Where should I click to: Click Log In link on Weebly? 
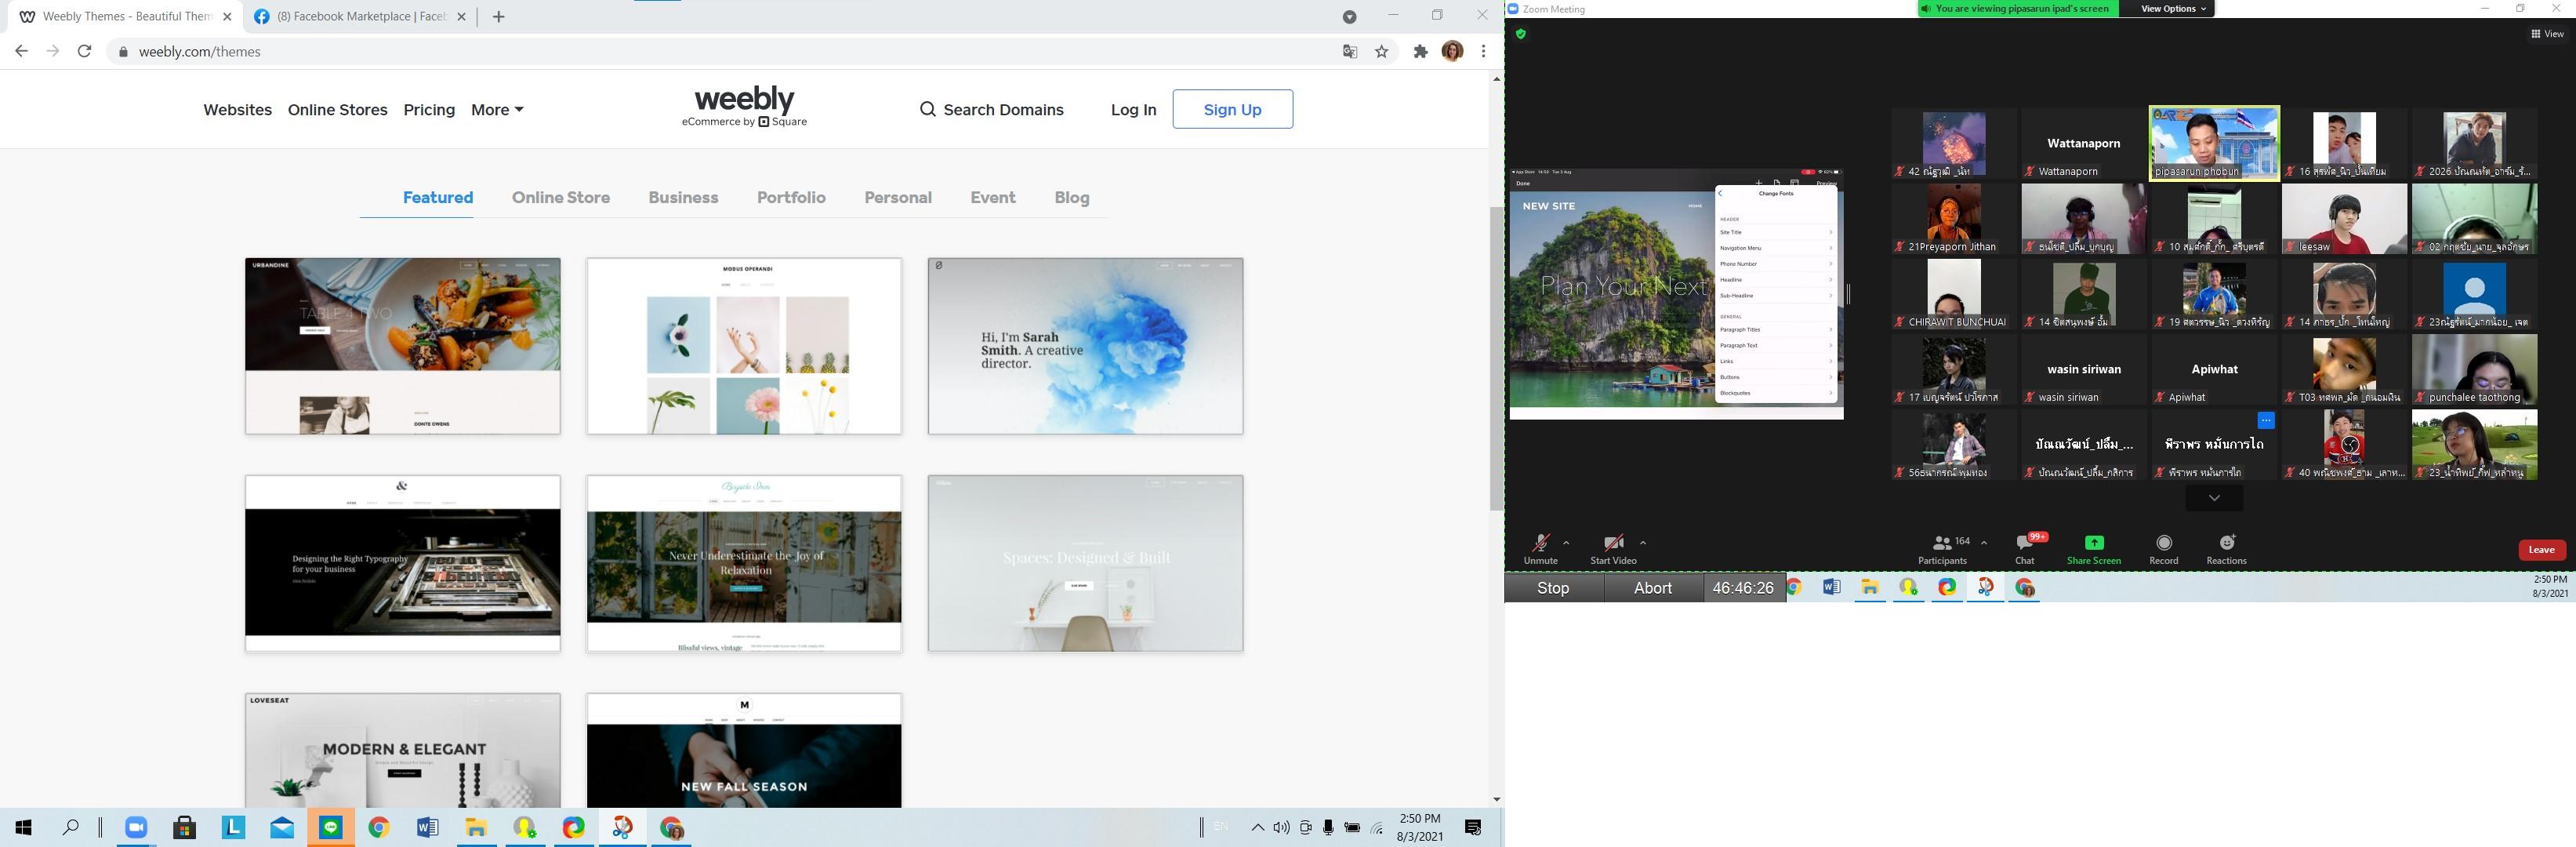pos(1133,110)
